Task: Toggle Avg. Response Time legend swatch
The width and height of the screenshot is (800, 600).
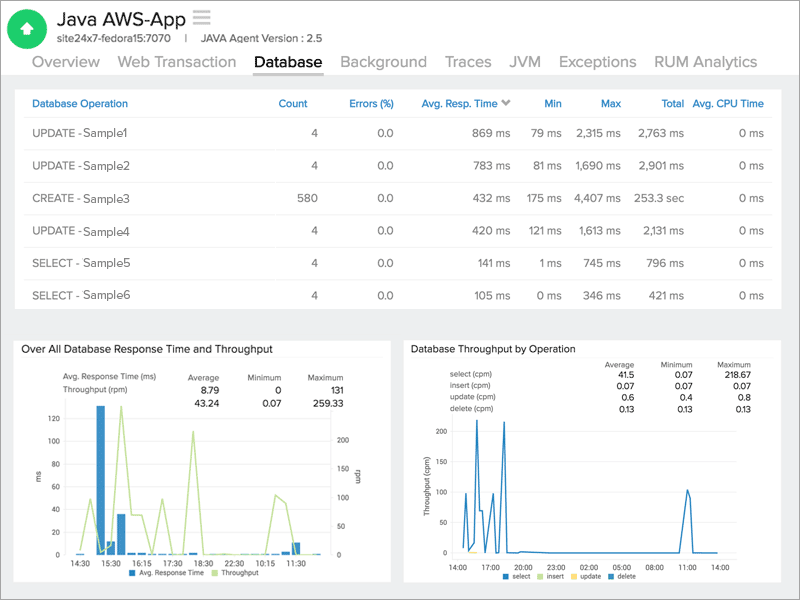Action: (x=134, y=573)
